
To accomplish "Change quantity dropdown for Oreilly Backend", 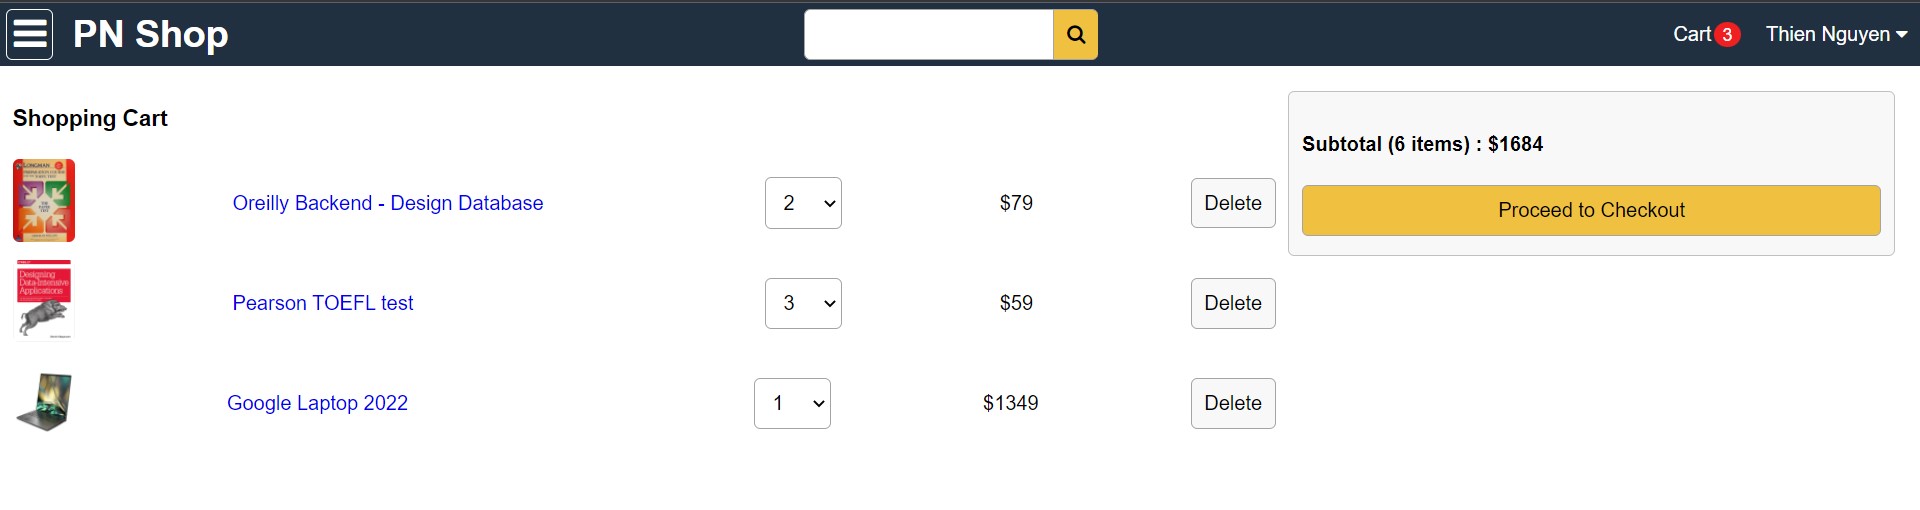I will tap(803, 203).
